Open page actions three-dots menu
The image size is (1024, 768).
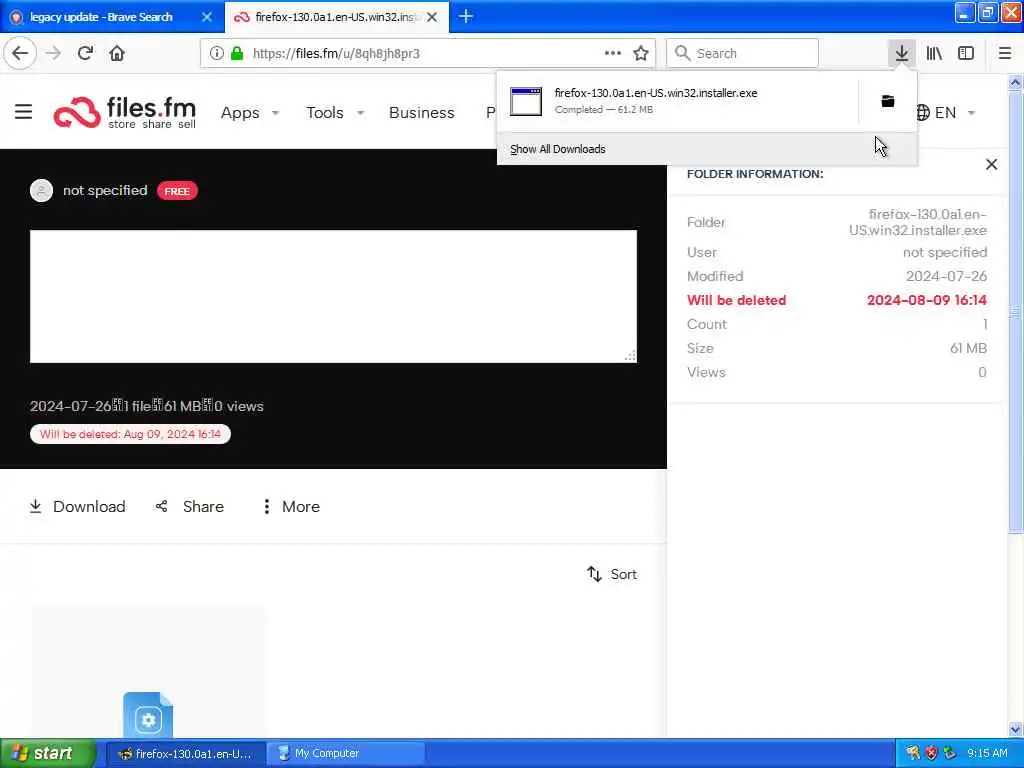(x=613, y=53)
